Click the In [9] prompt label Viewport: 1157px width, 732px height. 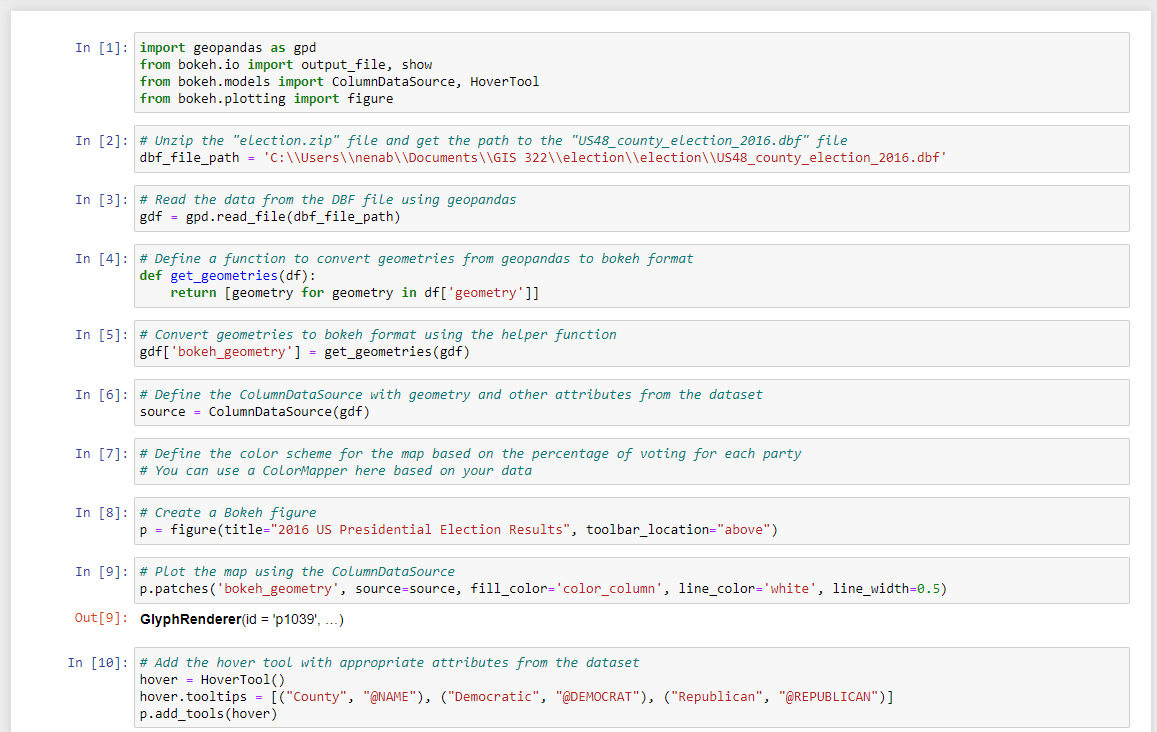coord(103,570)
